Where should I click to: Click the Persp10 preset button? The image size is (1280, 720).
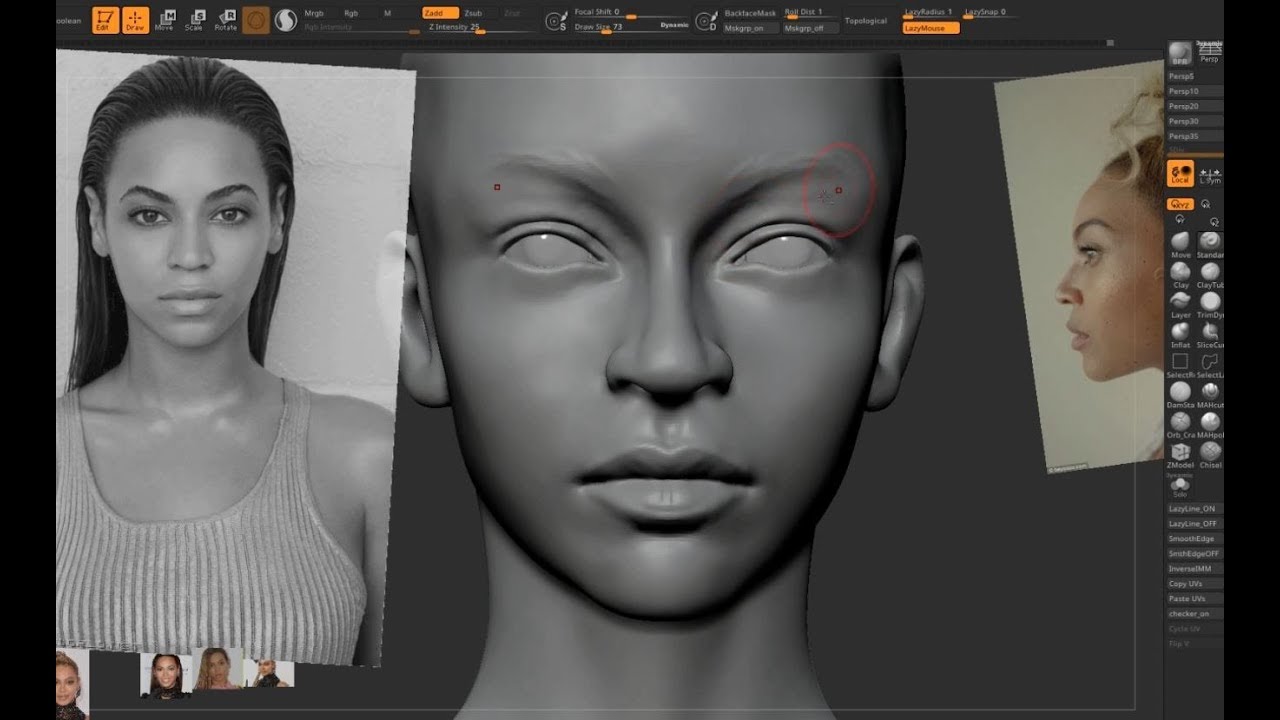pyautogui.click(x=1195, y=91)
